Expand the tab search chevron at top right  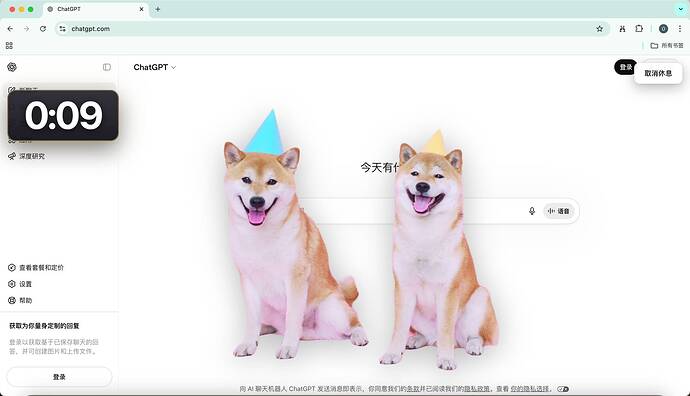click(680, 9)
